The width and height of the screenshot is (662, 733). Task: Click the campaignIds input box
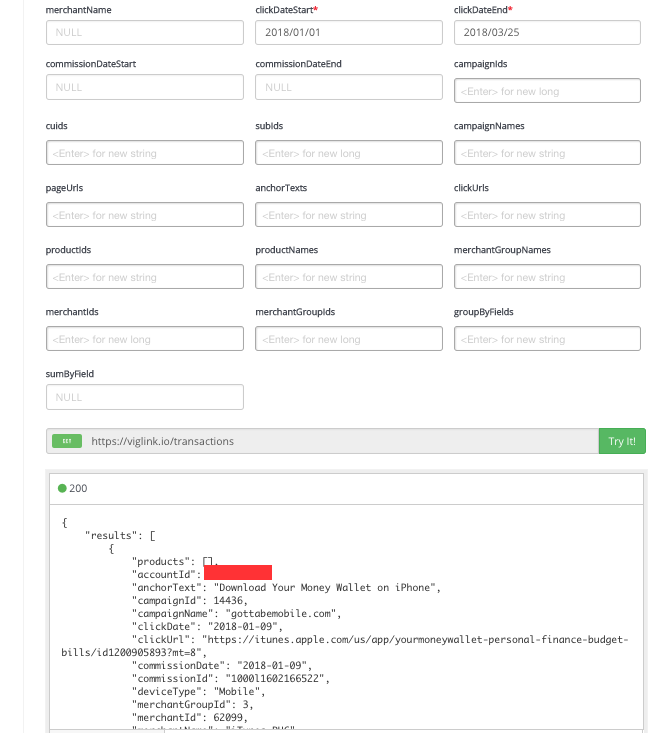click(x=547, y=91)
